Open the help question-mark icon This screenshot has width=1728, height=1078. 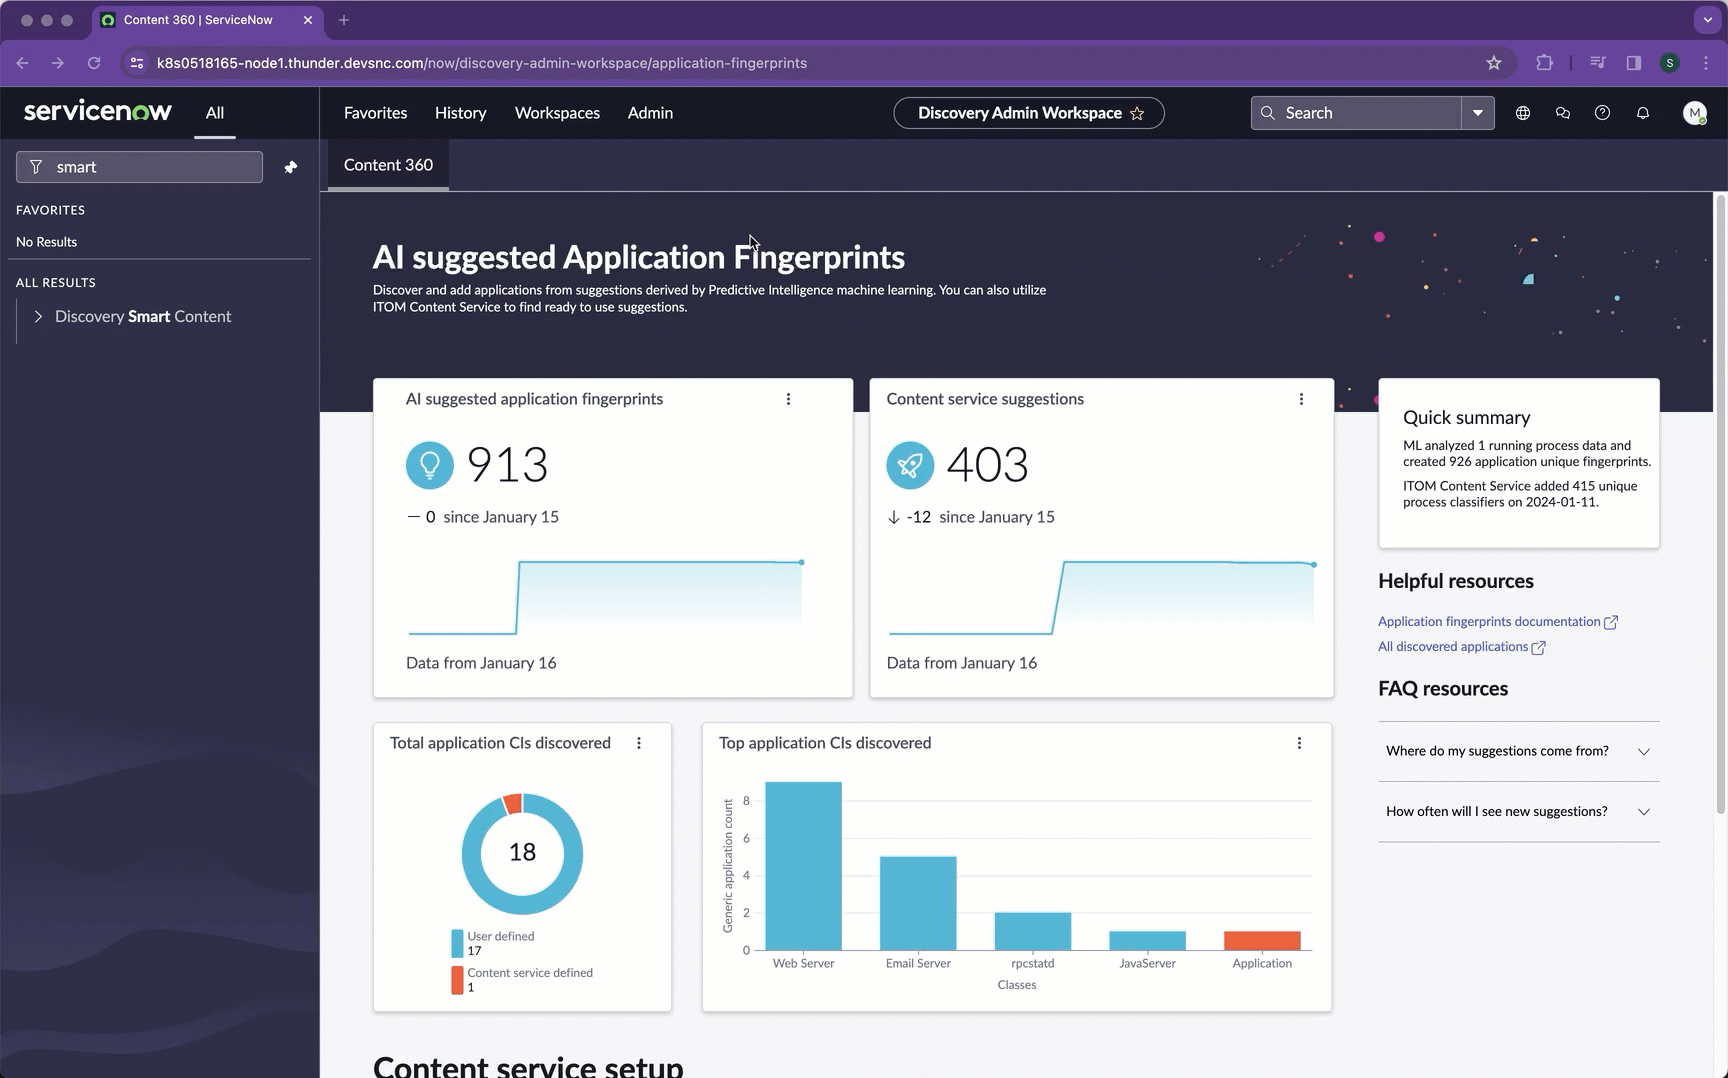pyautogui.click(x=1602, y=113)
